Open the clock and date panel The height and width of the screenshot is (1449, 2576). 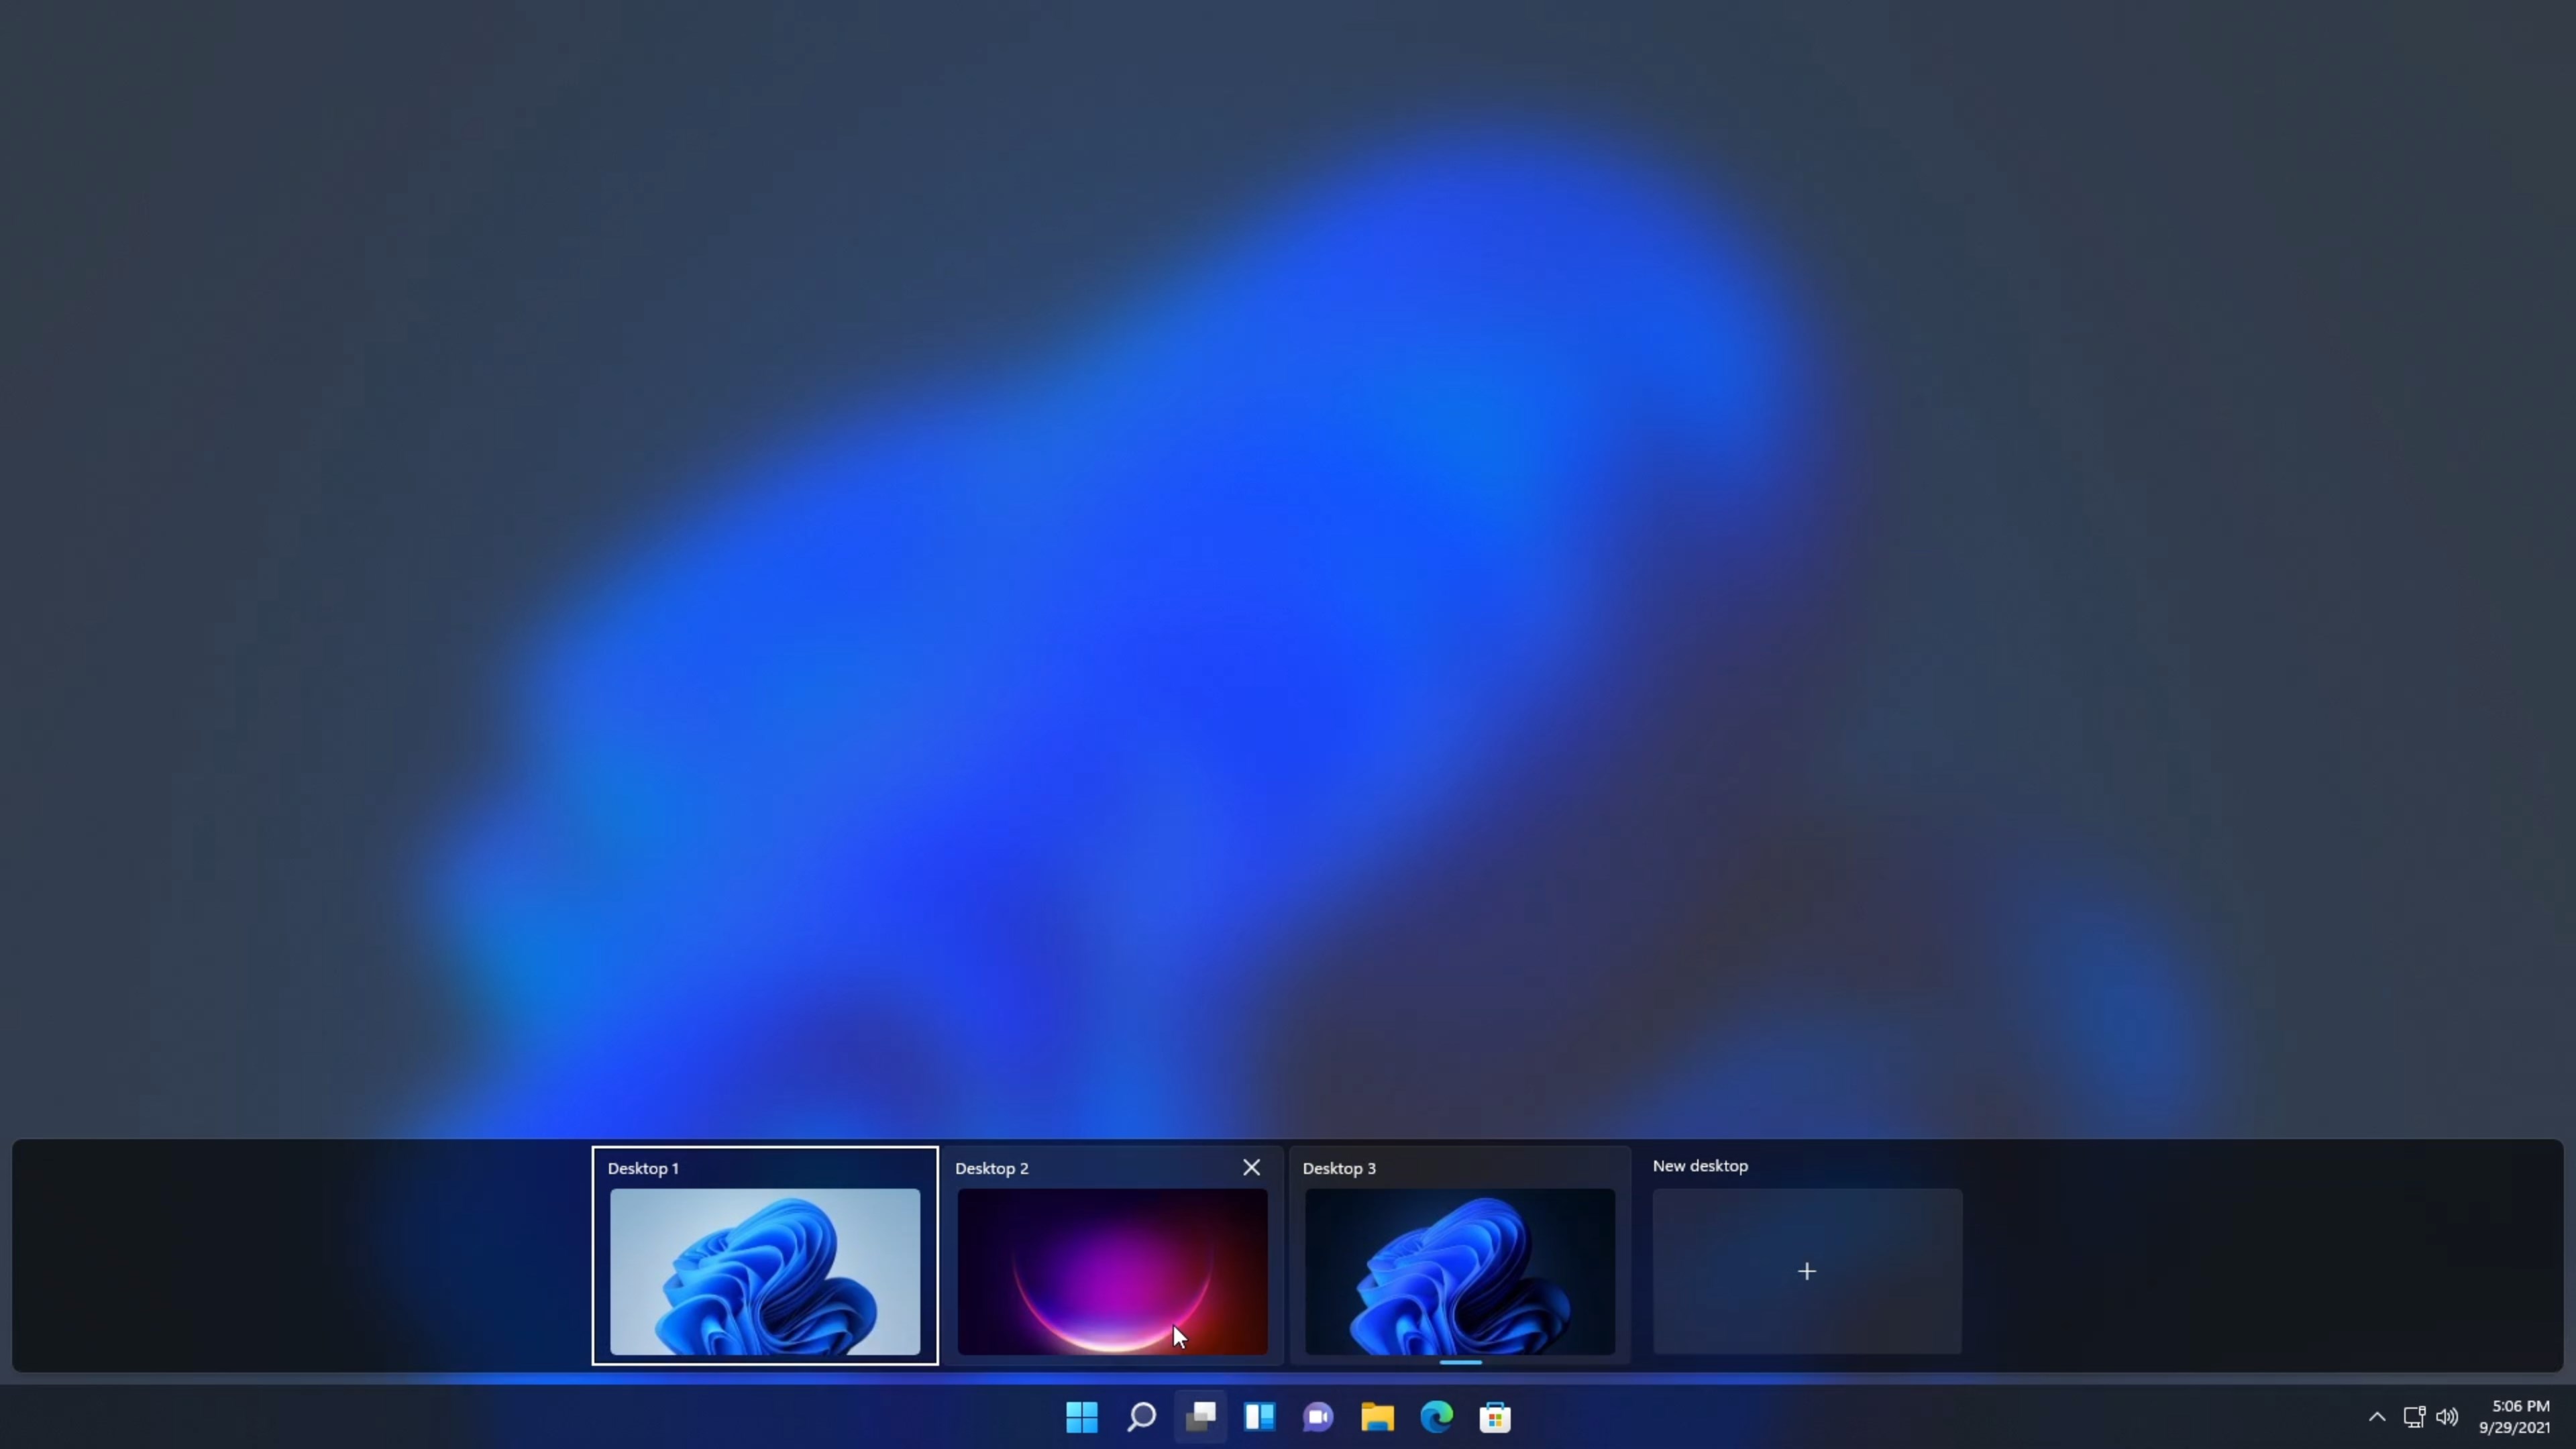tap(2514, 1417)
